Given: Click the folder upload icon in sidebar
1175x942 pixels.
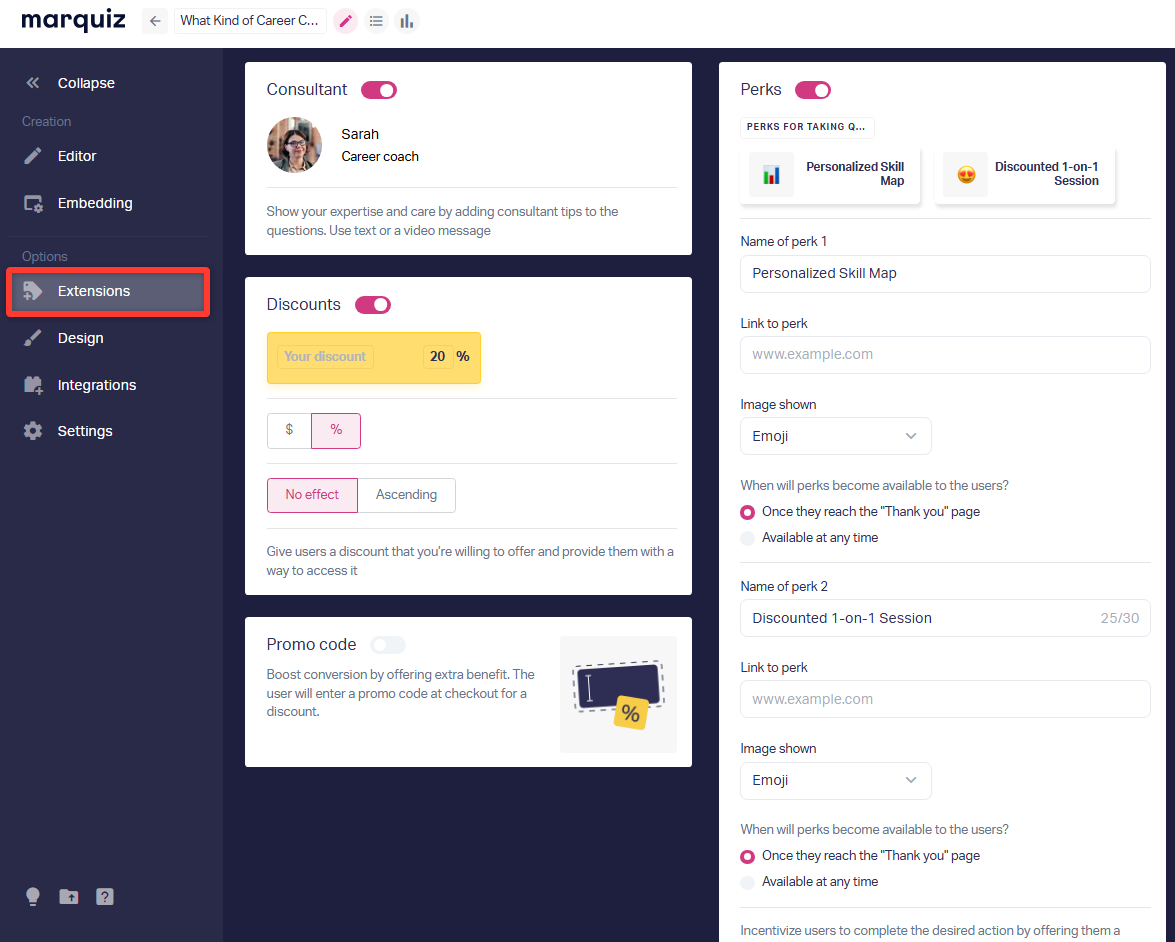Looking at the screenshot, I should (x=69, y=897).
